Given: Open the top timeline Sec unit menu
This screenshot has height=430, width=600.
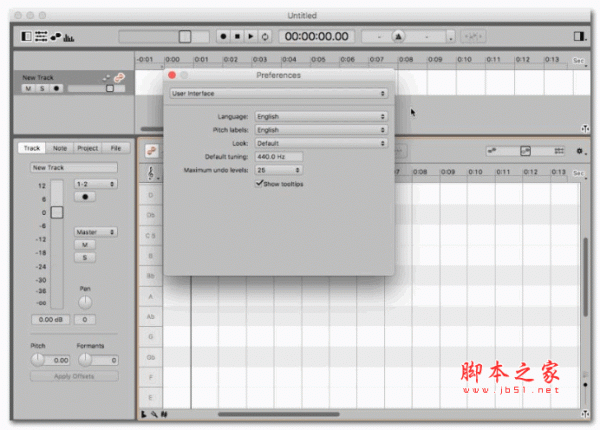Looking at the screenshot, I should point(579,61).
